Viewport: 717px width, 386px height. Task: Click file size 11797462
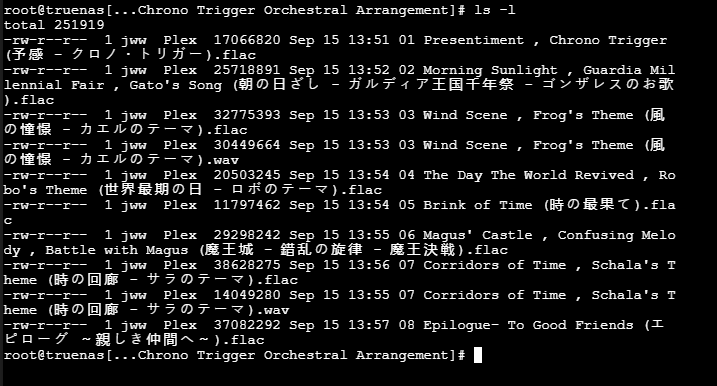pos(247,205)
